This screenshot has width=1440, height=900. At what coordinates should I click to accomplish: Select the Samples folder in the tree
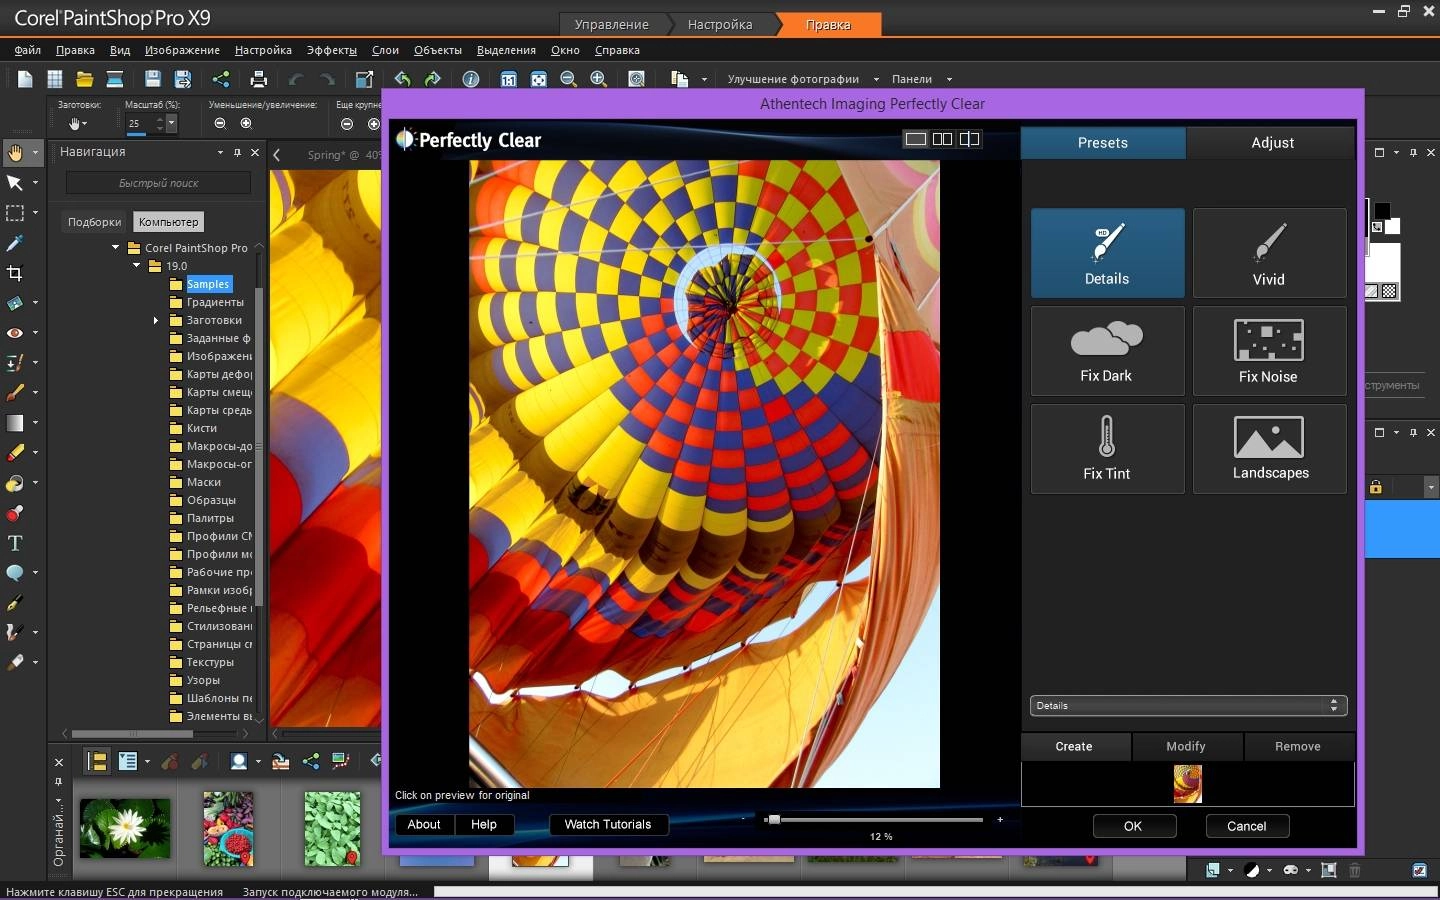coord(208,284)
